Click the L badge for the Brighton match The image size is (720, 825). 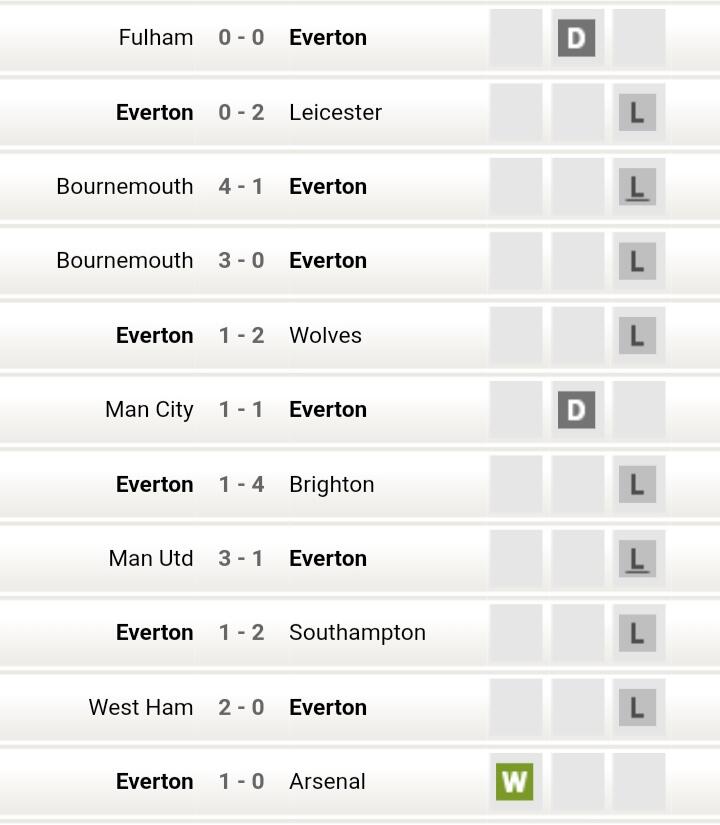(637, 484)
